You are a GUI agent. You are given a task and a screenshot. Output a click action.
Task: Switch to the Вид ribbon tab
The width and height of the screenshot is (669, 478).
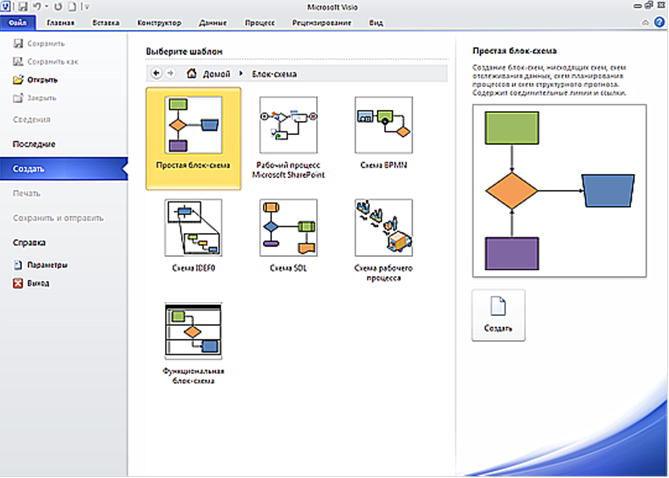click(x=375, y=23)
